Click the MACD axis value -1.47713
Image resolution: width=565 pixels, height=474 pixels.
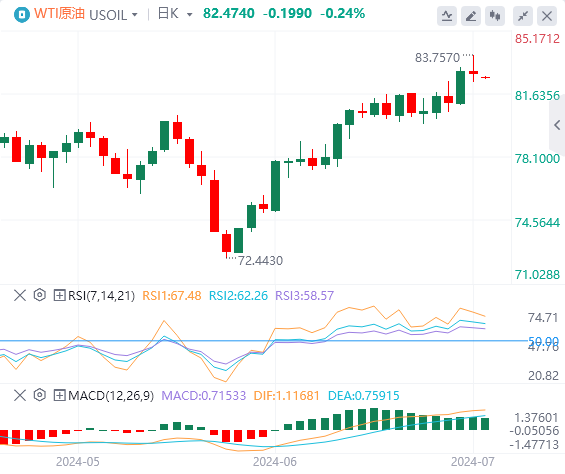534,445
